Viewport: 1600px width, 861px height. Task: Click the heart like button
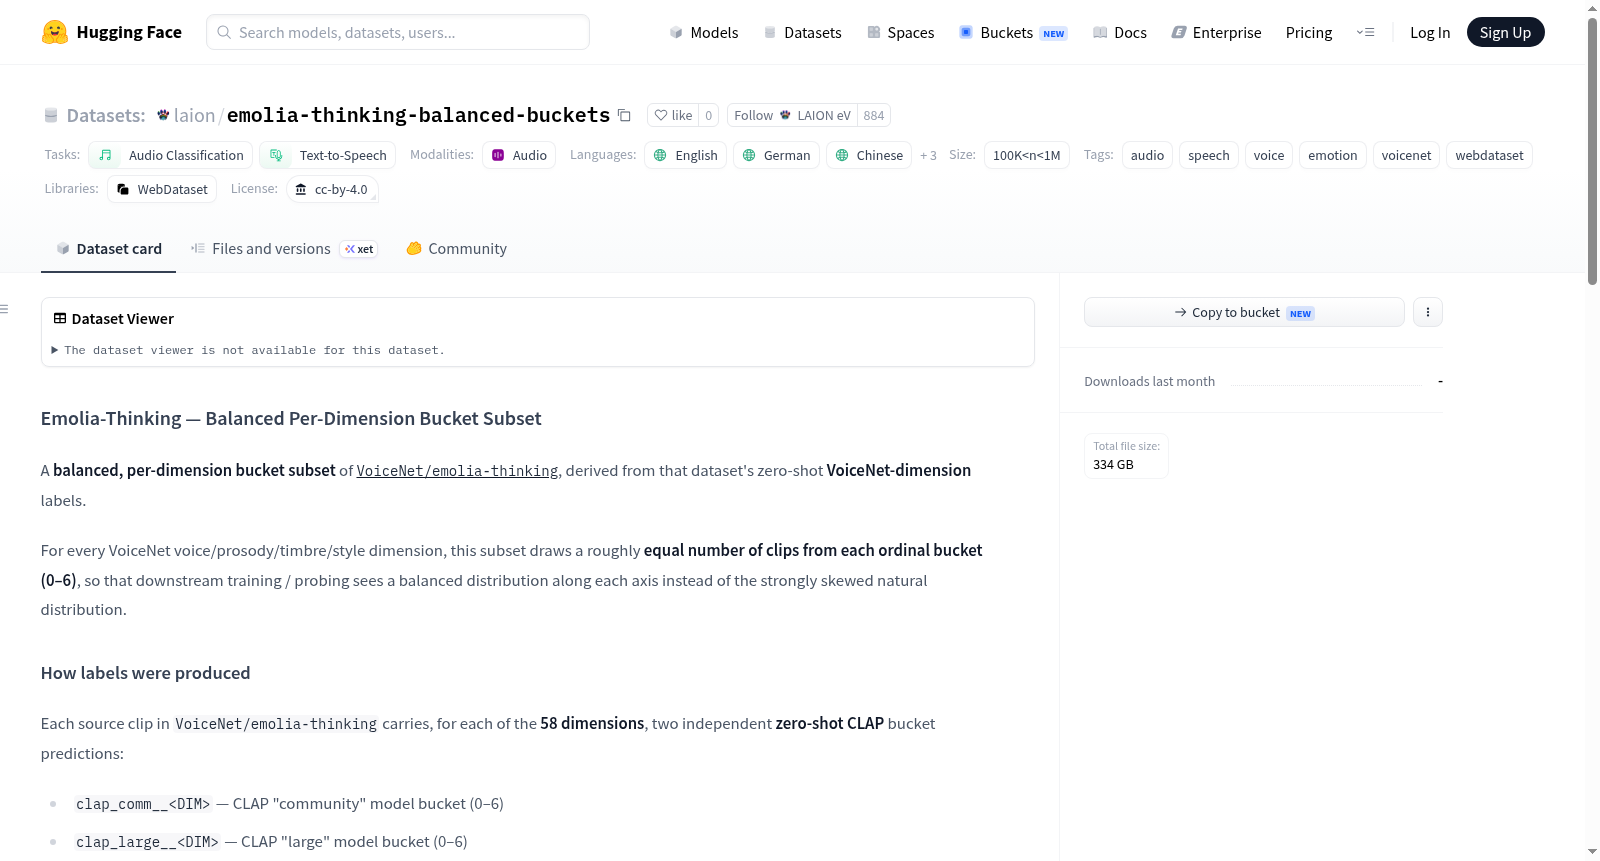[673, 115]
